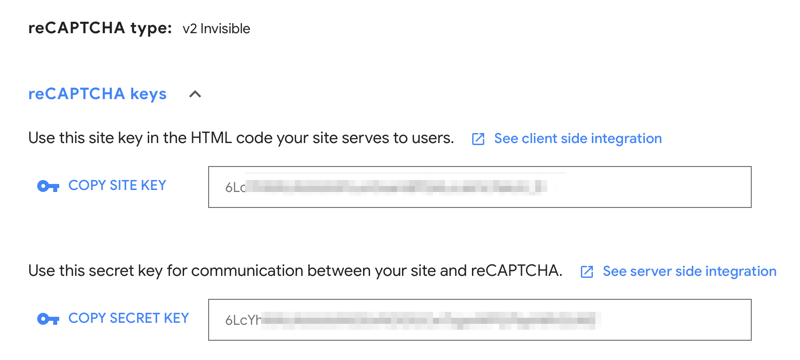Click the secret key communication instruction text

pos(295,271)
